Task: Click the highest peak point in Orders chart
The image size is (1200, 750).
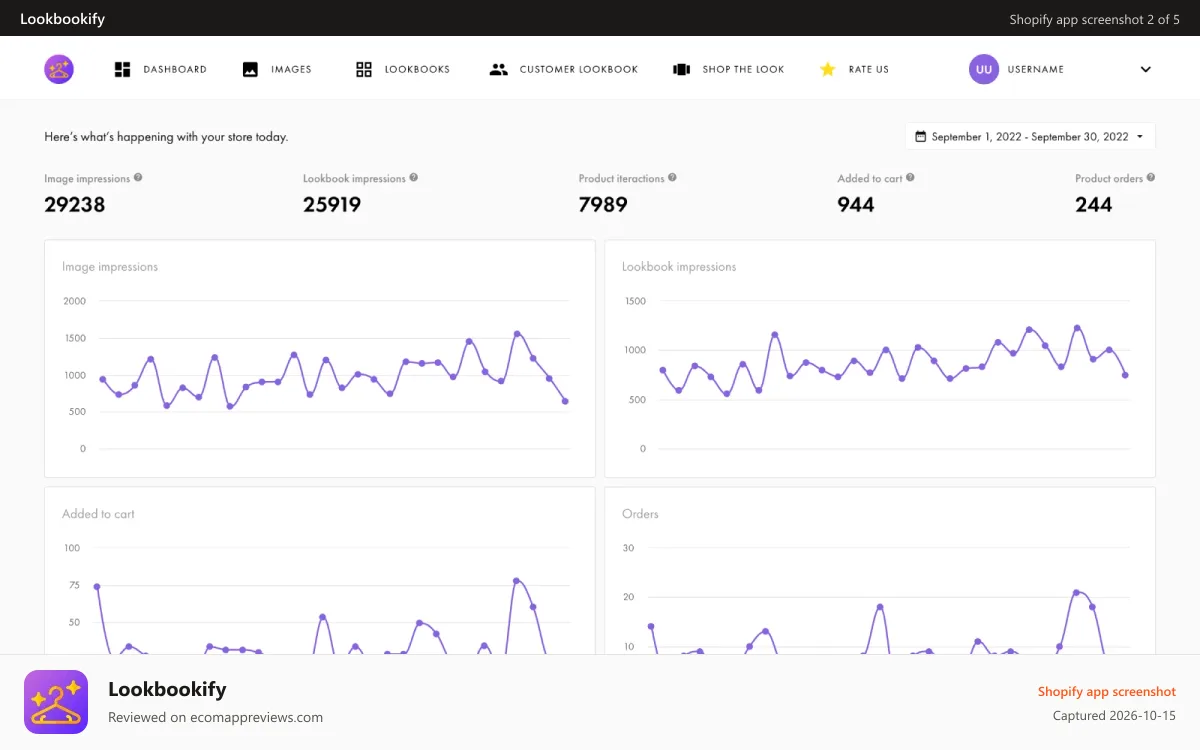Action: pyautogui.click(x=1076, y=593)
